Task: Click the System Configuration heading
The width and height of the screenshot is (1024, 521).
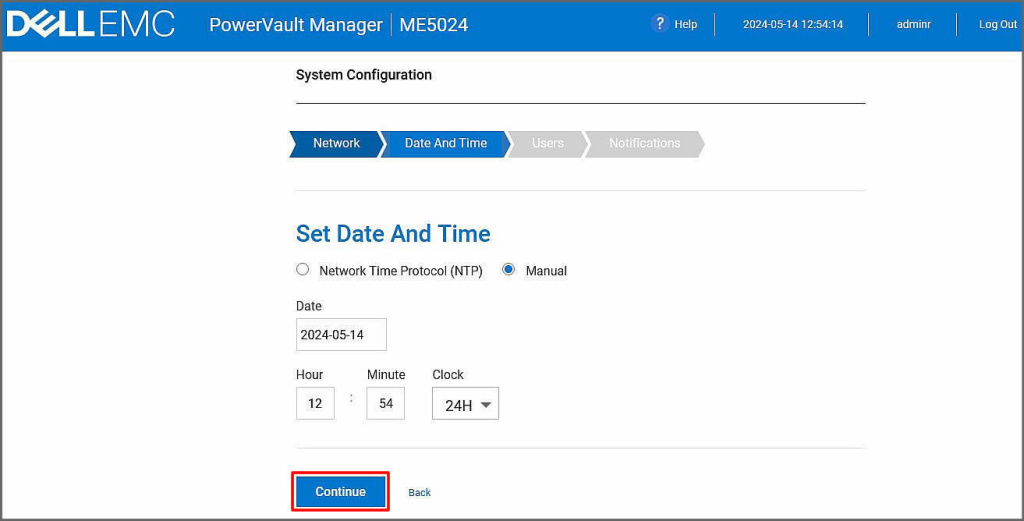Action: click(364, 75)
